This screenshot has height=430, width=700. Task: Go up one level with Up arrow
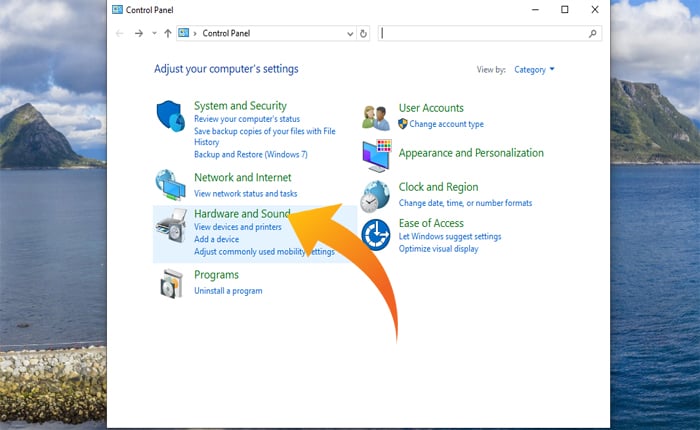point(167,33)
